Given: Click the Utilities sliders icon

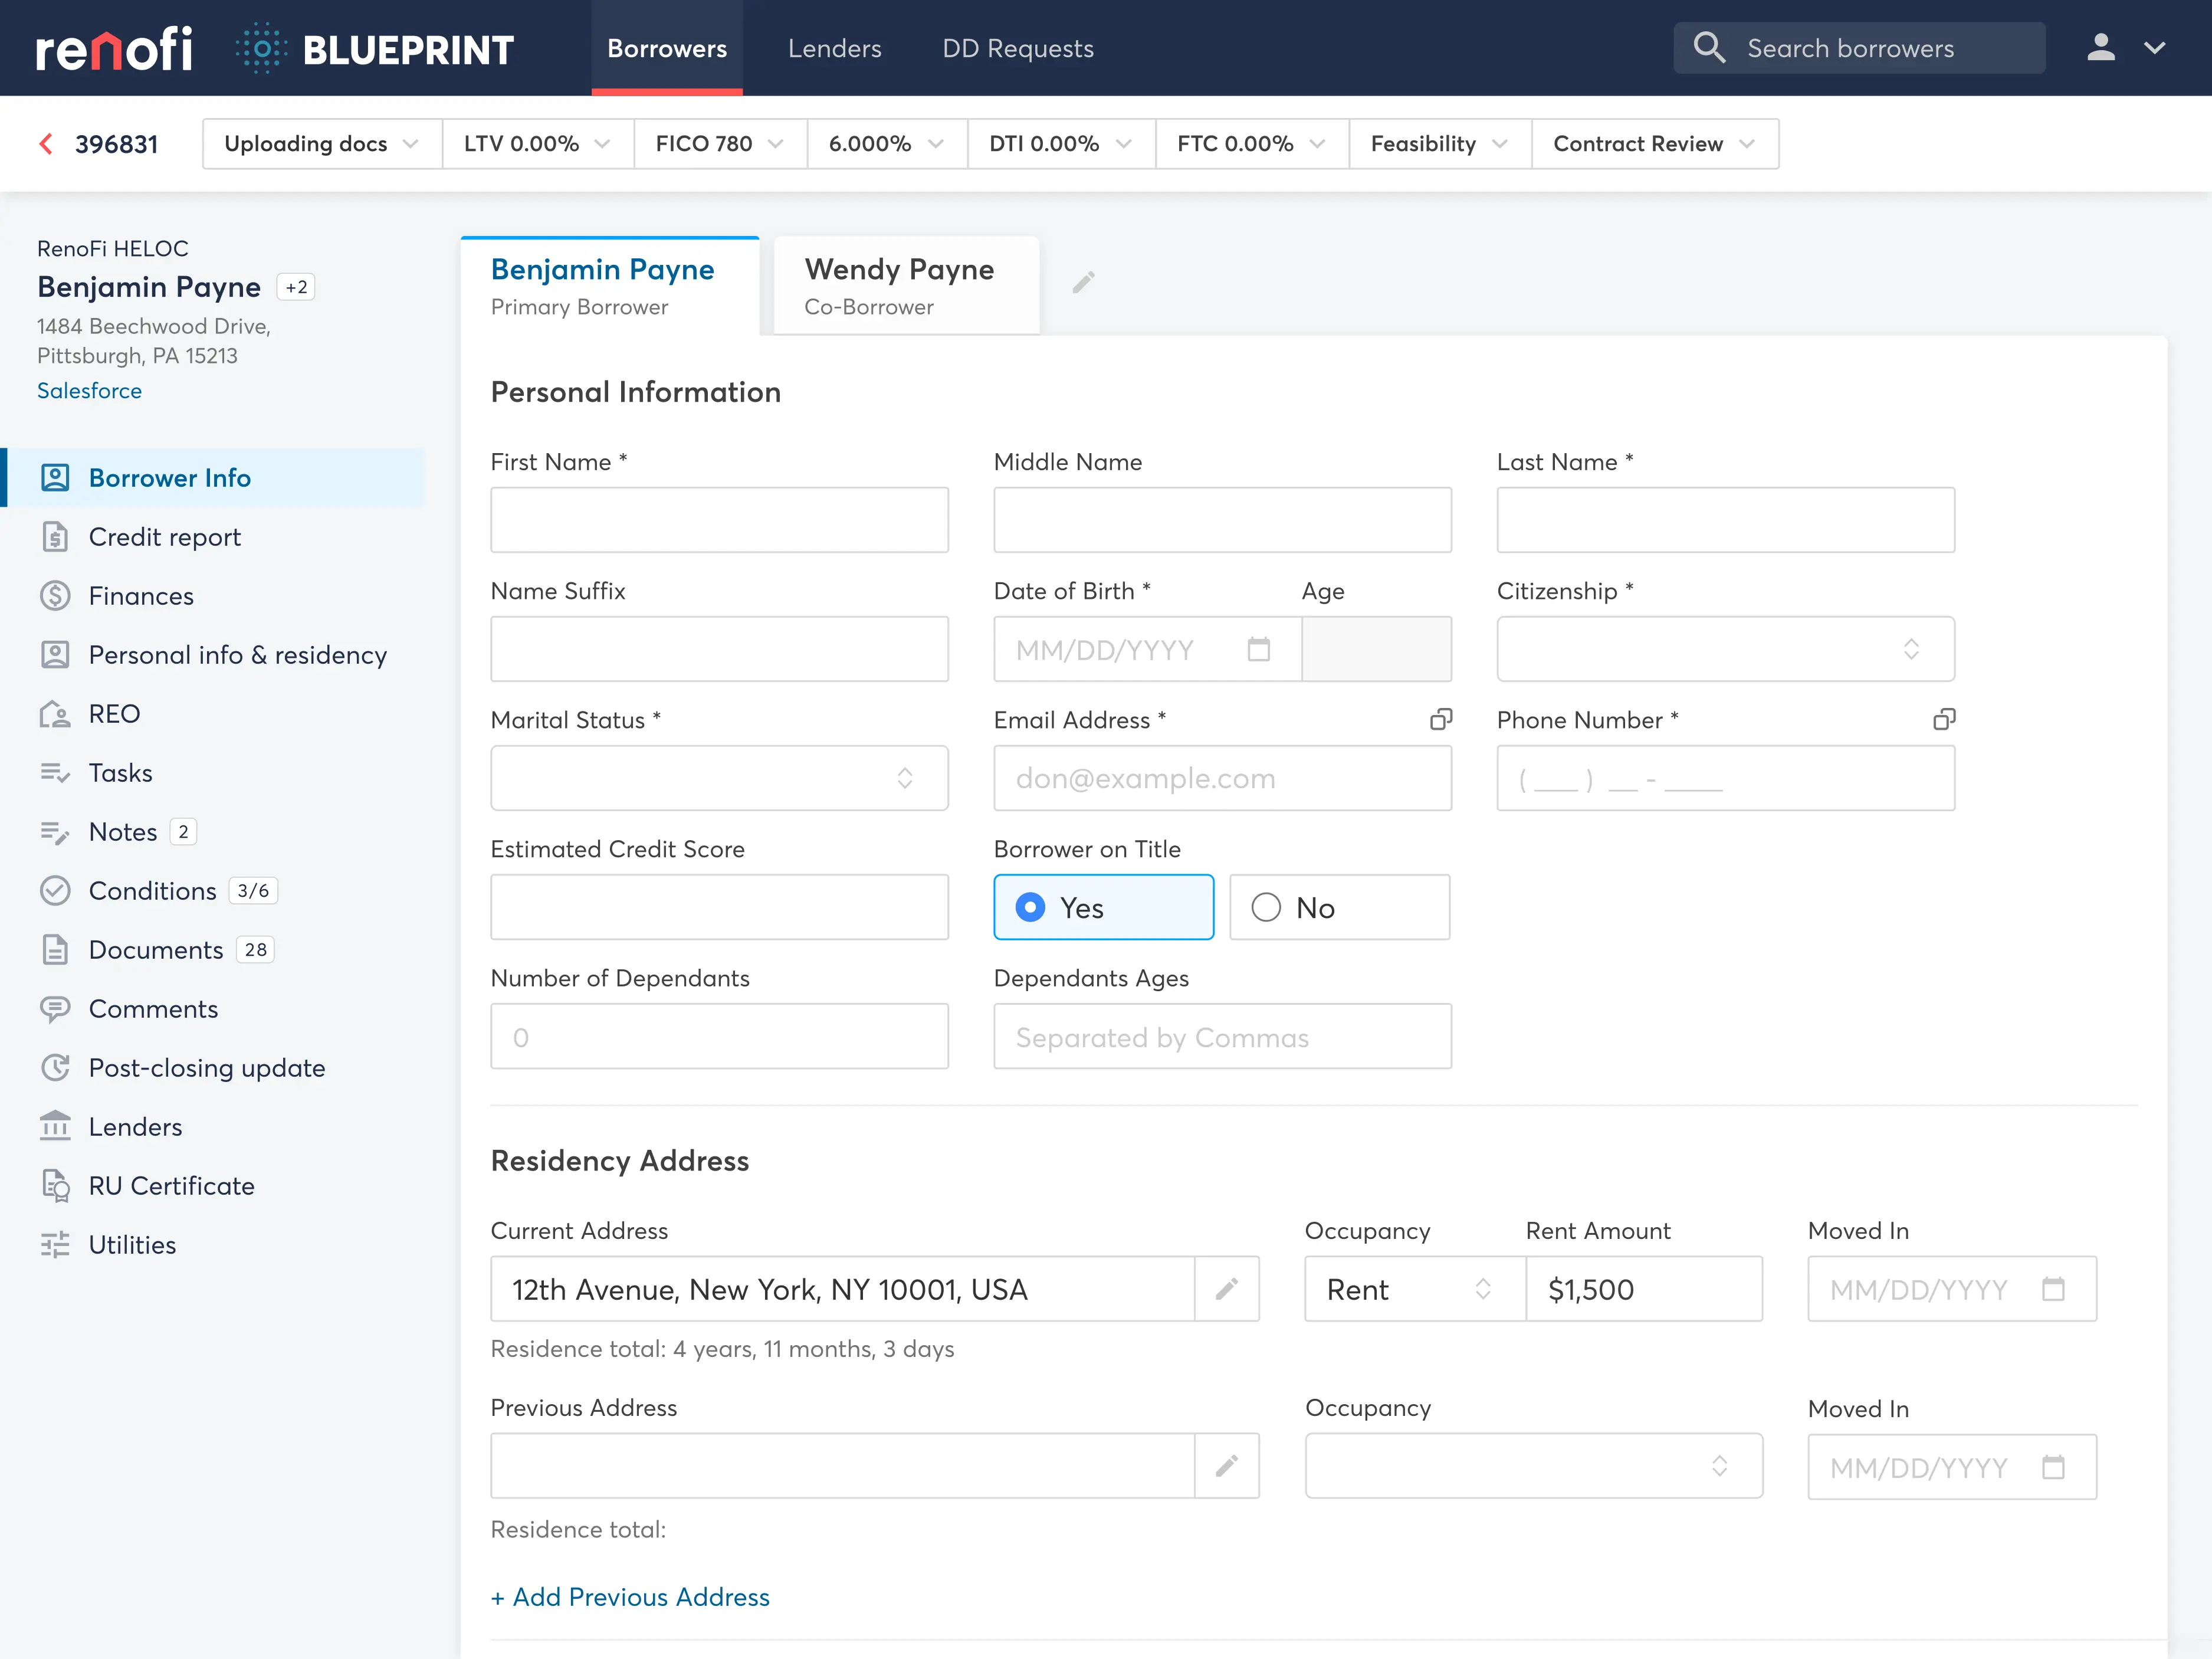Looking at the screenshot, I should 55,1245.
